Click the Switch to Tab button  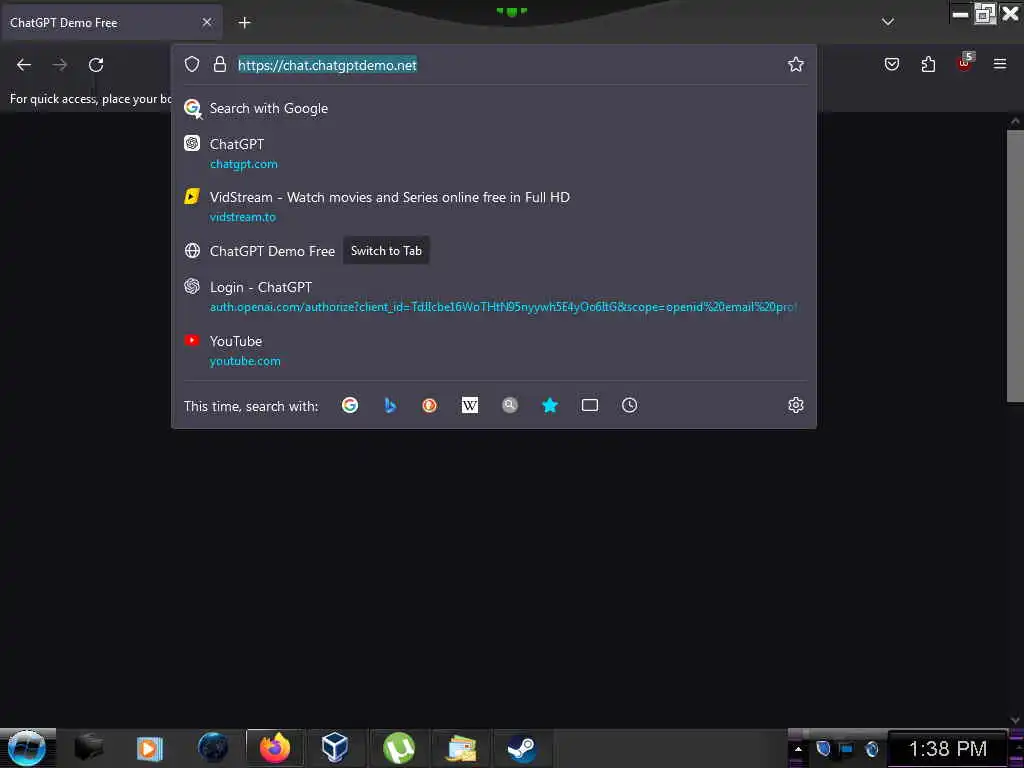[386, 251]
